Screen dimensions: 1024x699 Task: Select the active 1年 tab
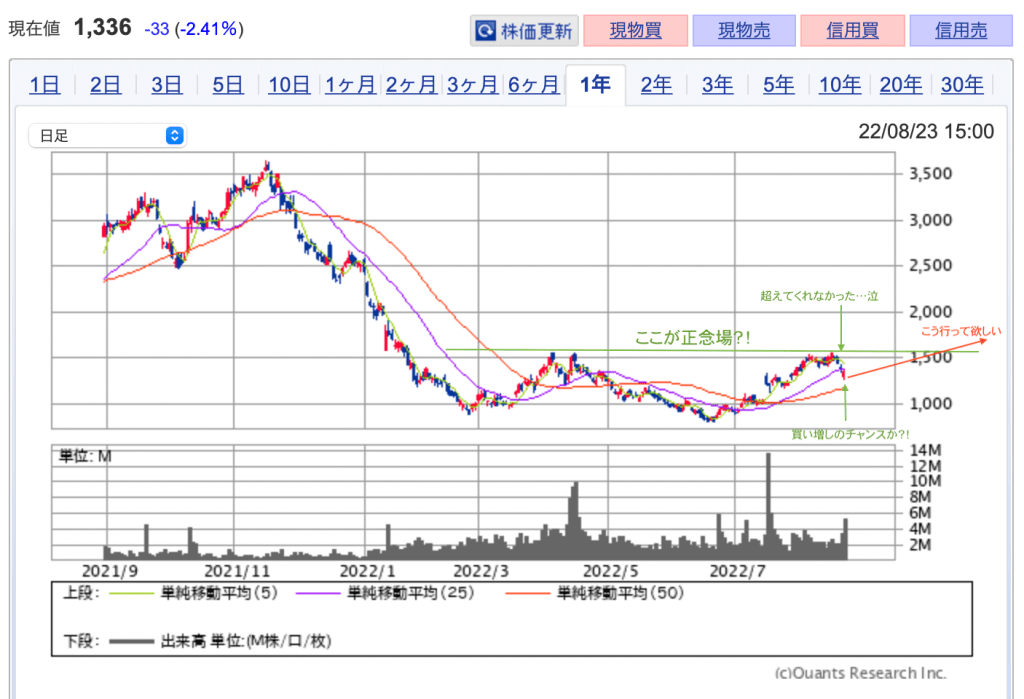(595, 85)
